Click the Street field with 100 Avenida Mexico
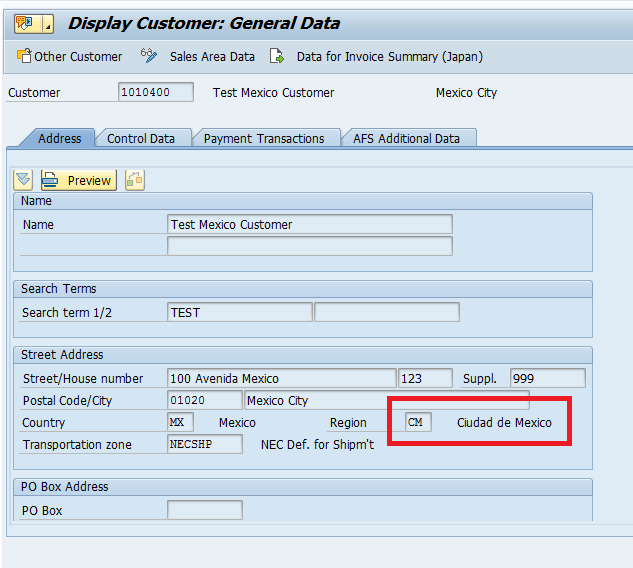 (282, 379)
